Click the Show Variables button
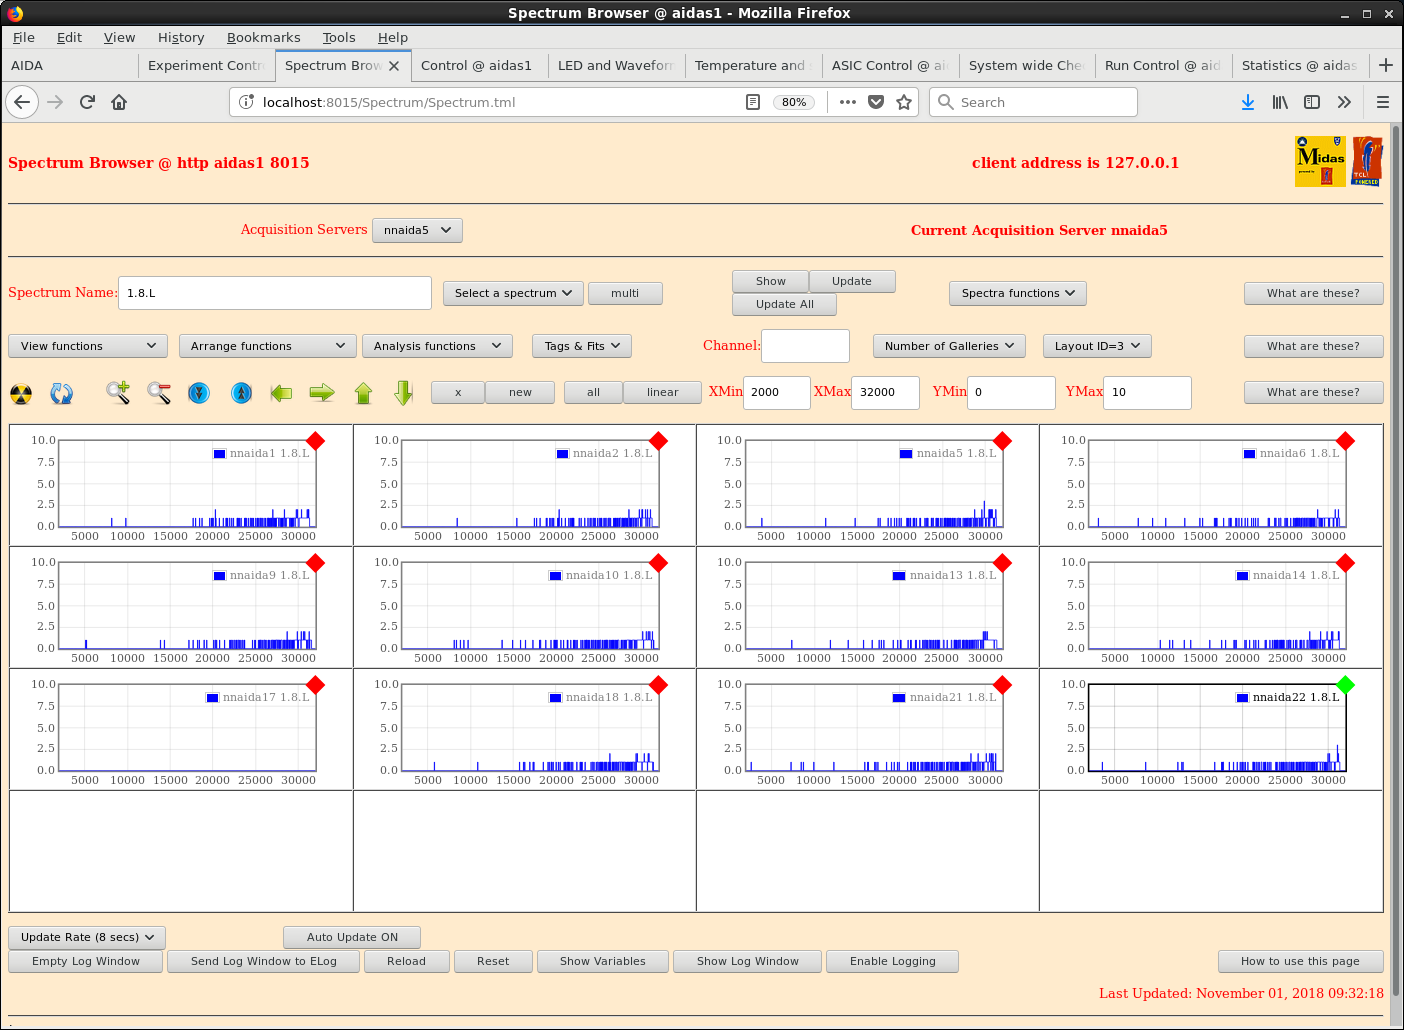 [x=603, y=961]
